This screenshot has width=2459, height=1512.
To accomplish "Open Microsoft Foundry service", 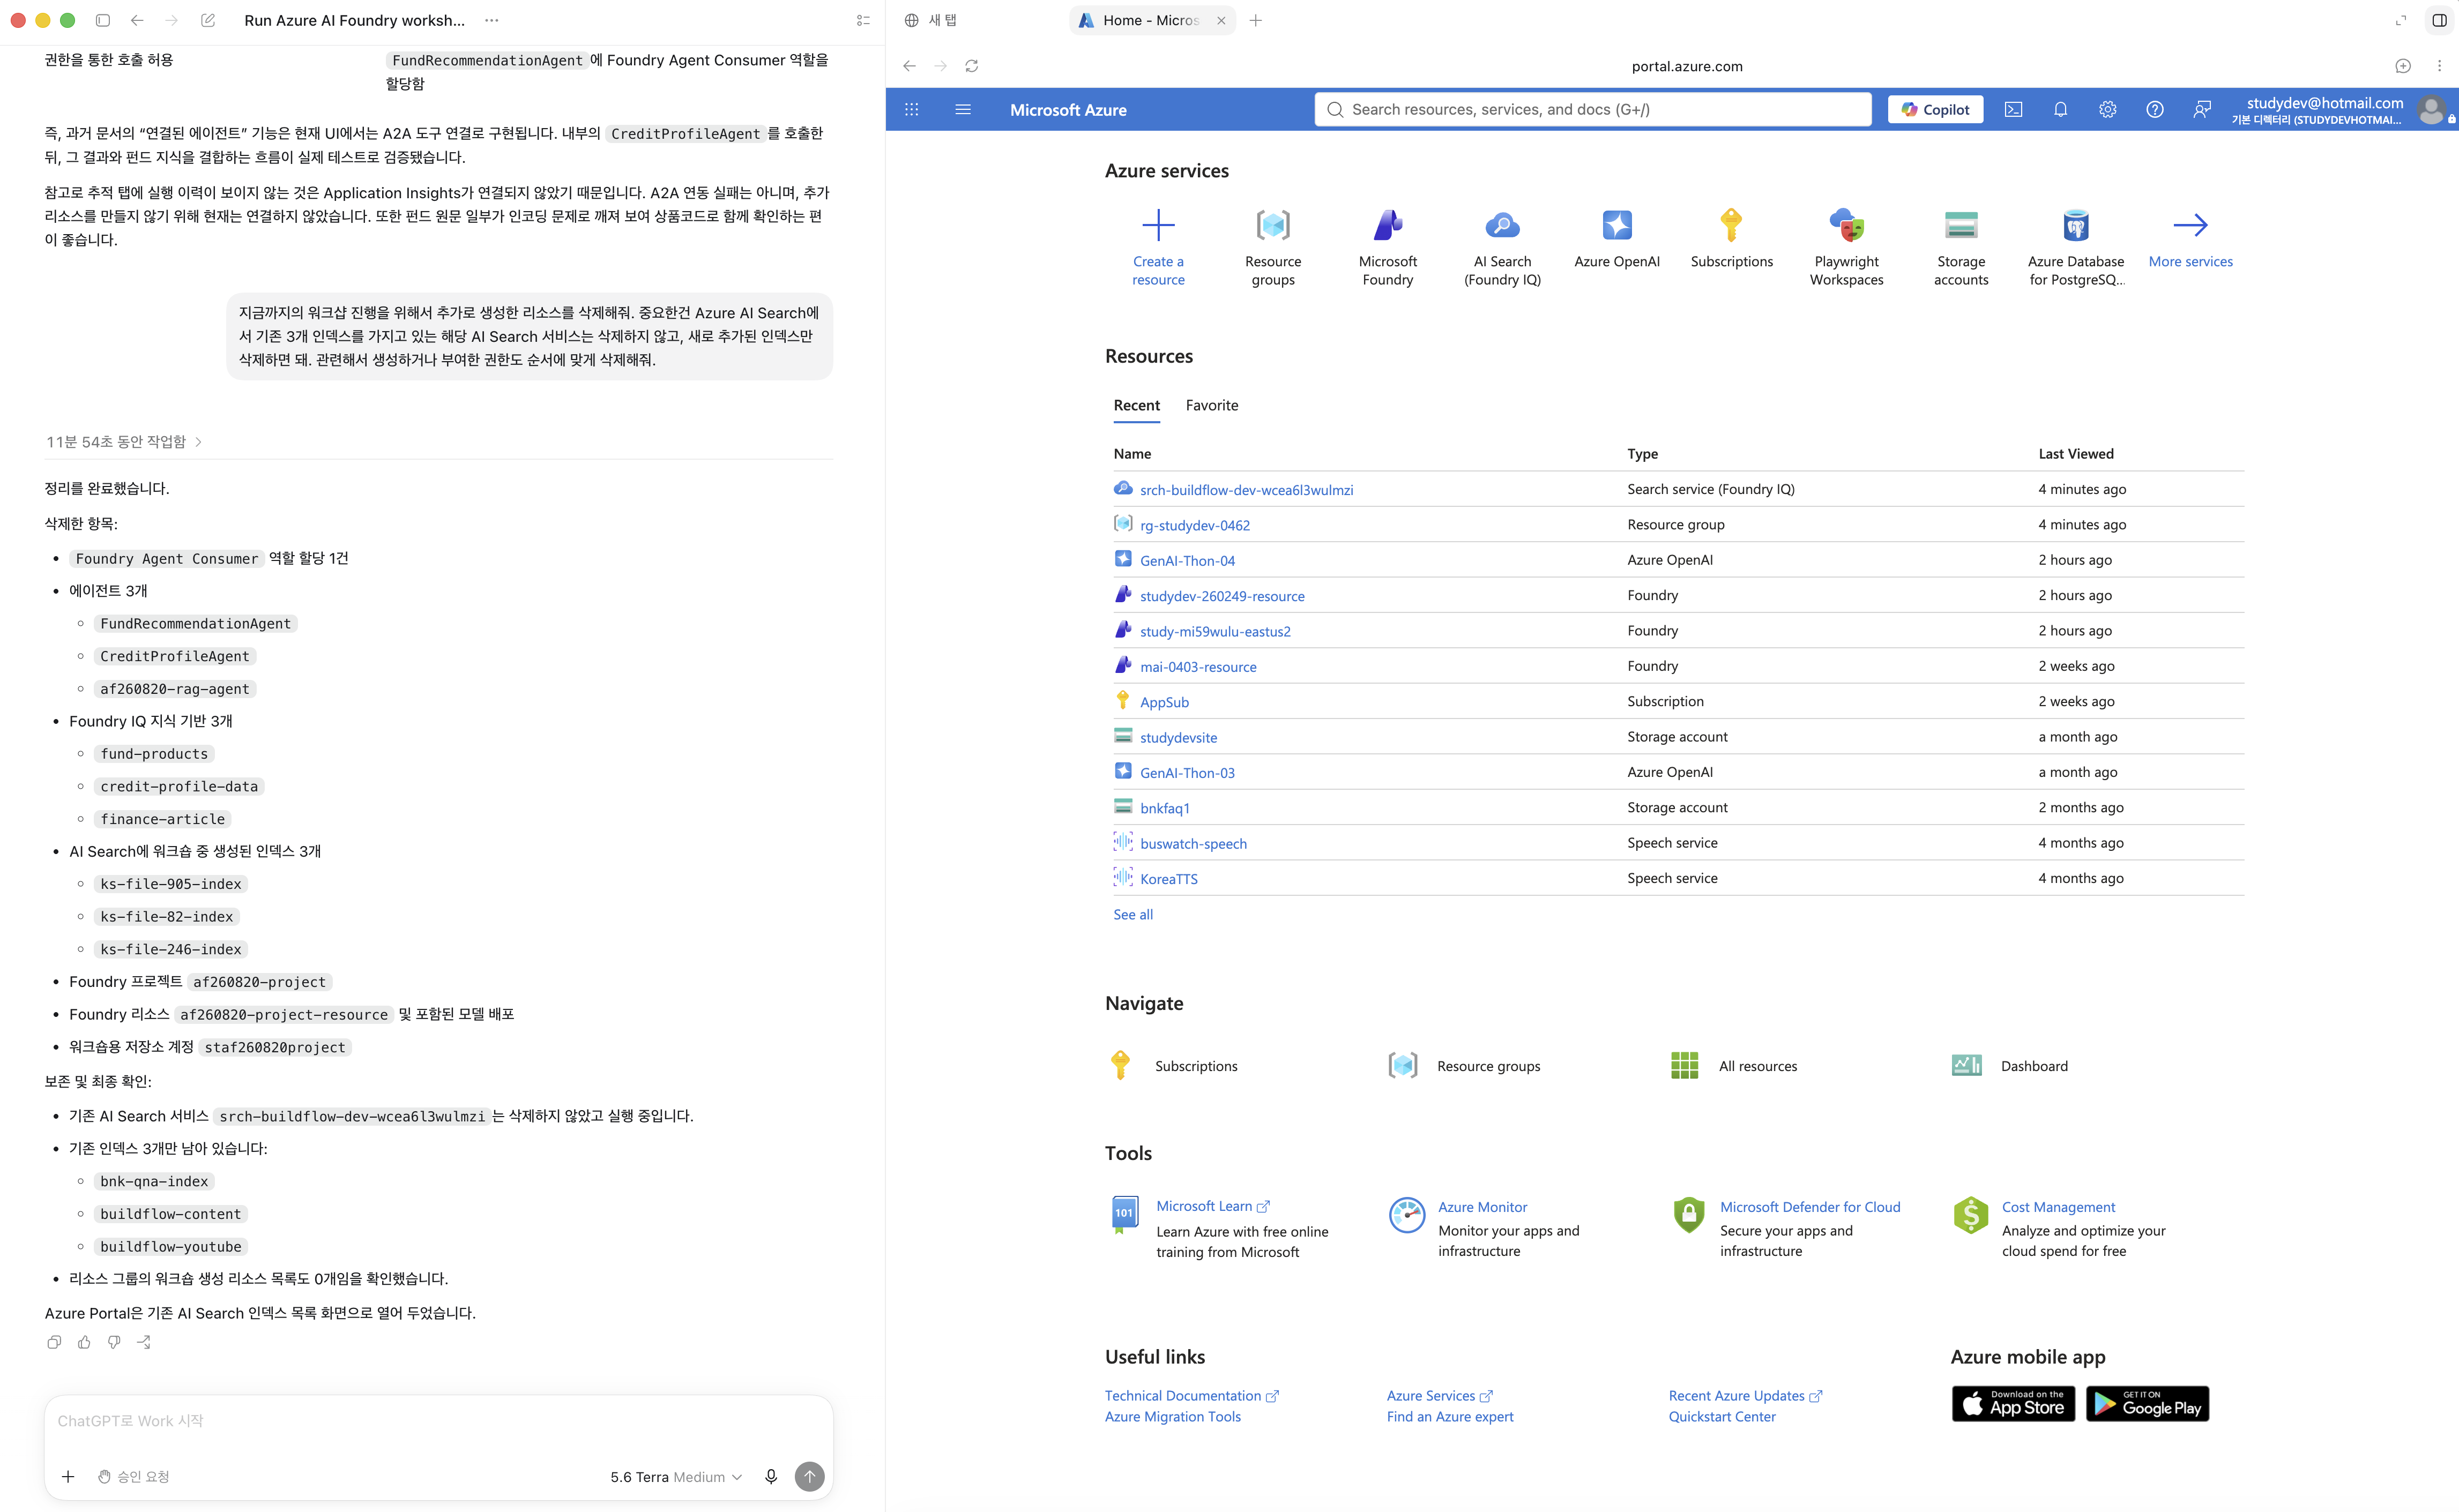I will pyautogui.click(x=1388, y=225).
